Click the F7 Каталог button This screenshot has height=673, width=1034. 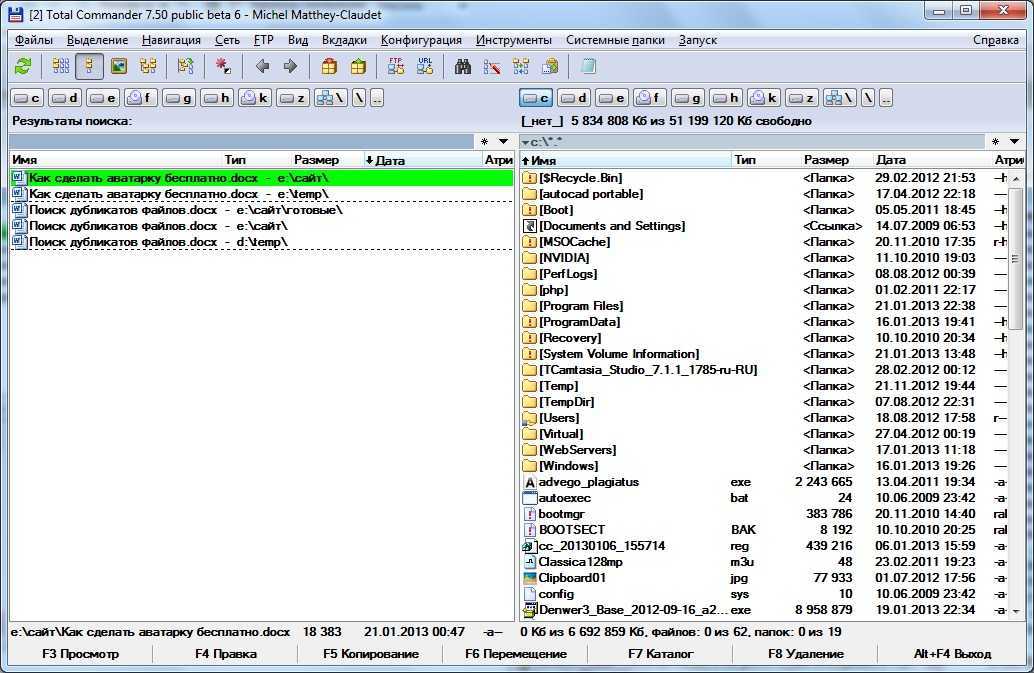click(x=660, y=654)
